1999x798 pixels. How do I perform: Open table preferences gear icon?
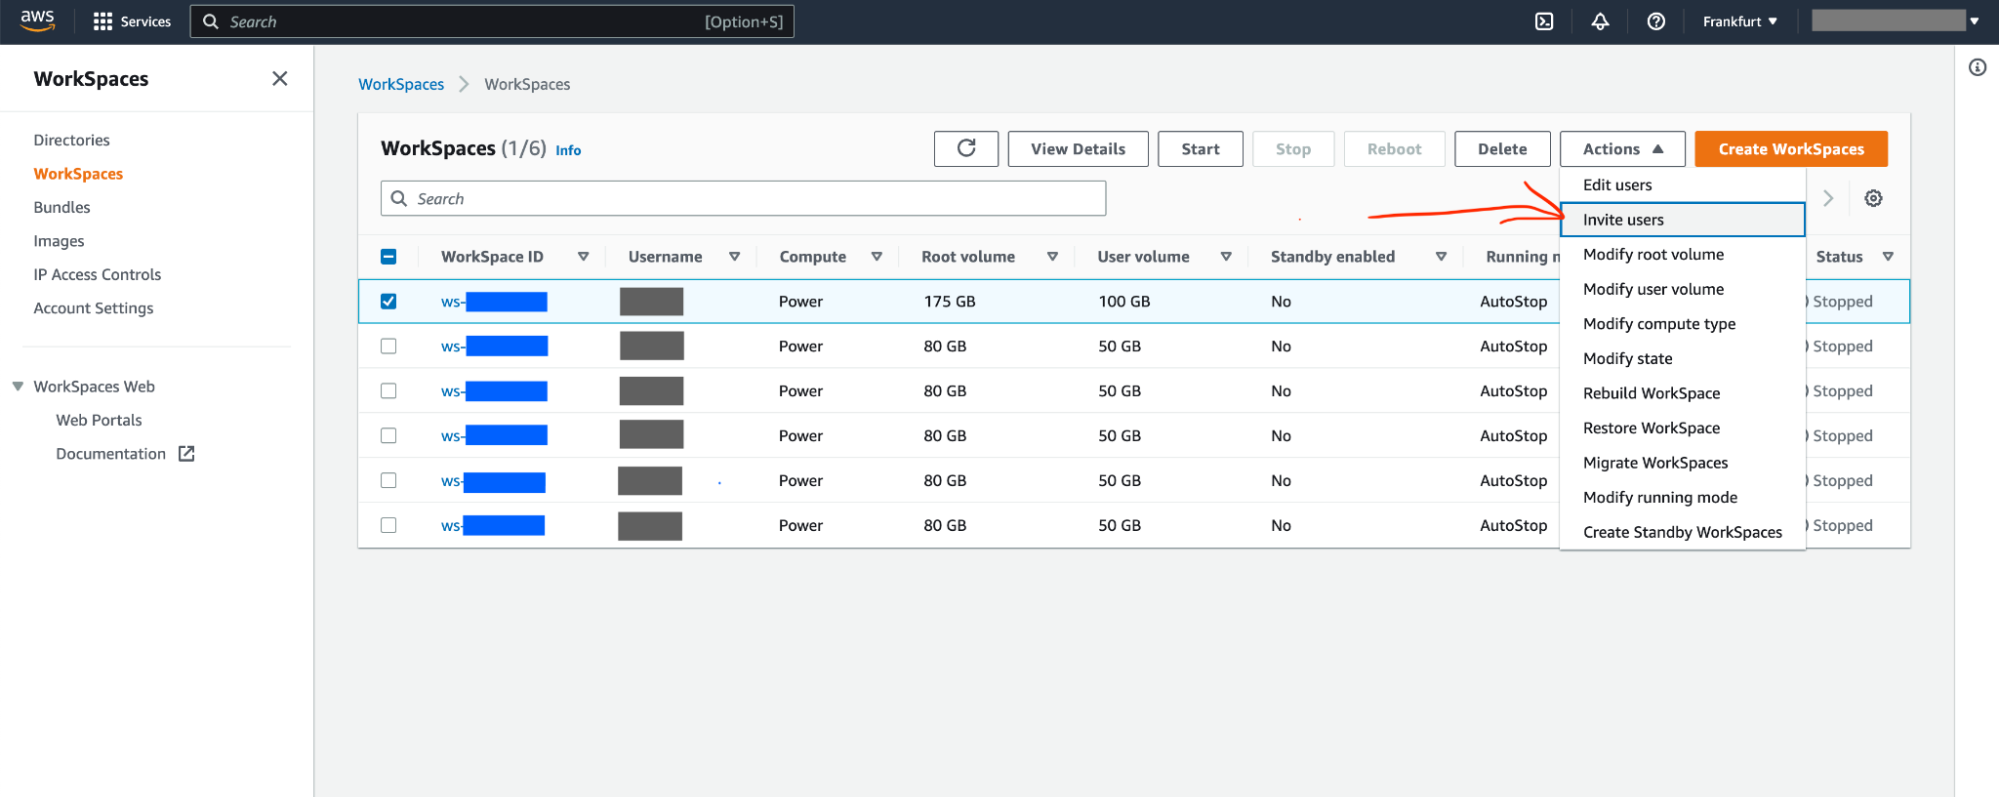tap(1873, 198)
